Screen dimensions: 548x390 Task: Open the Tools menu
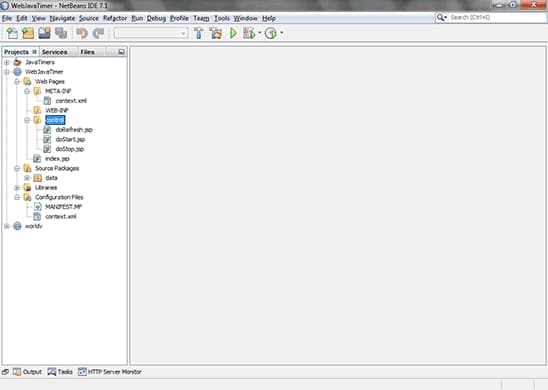click(x=222, y=18)
